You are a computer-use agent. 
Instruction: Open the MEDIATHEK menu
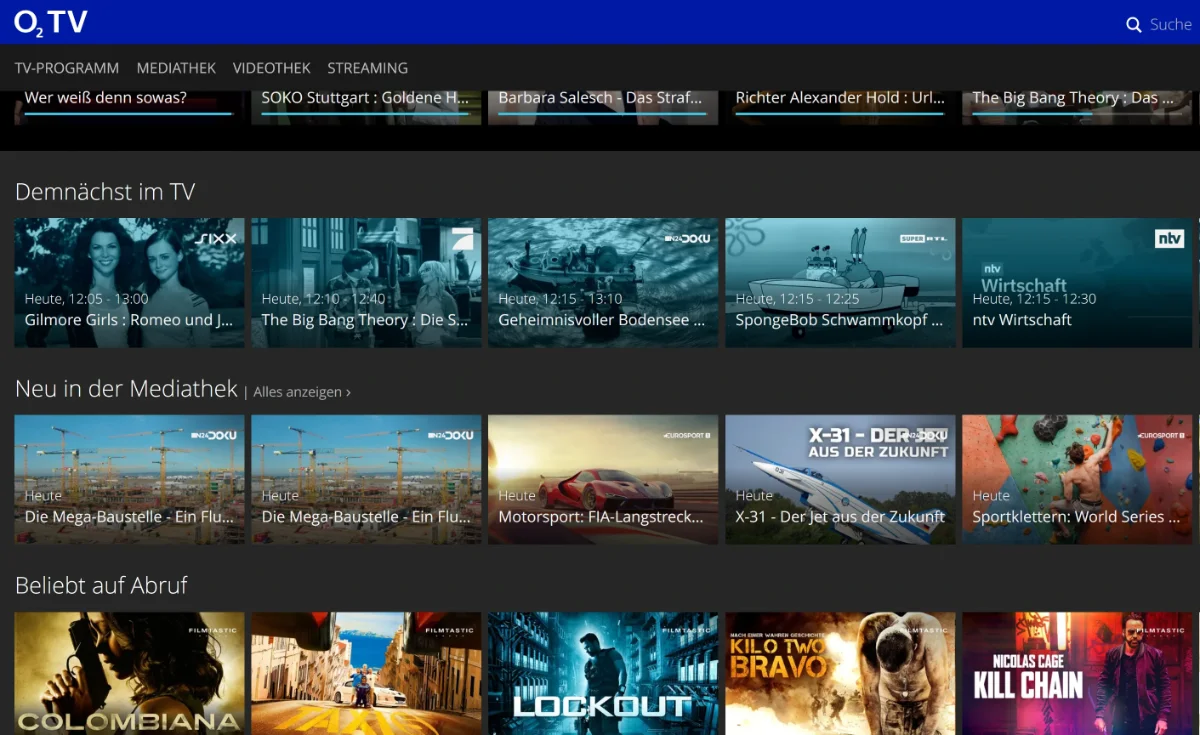coord(176,68)
